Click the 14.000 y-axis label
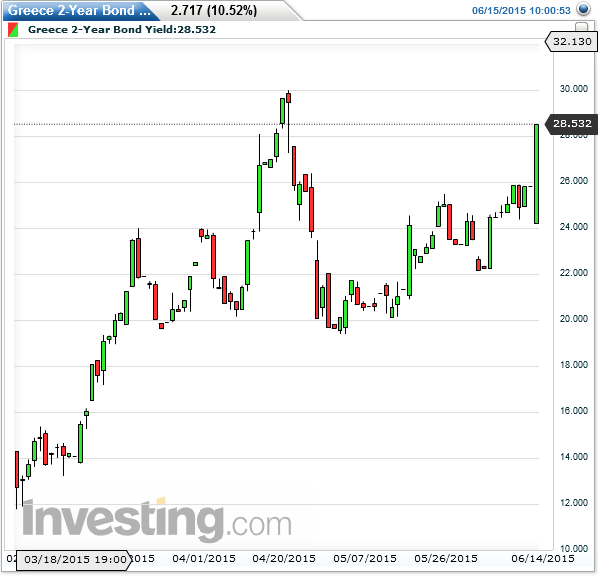Image resolution: width=600 pixels, height=576 pixels. point(573,457)
